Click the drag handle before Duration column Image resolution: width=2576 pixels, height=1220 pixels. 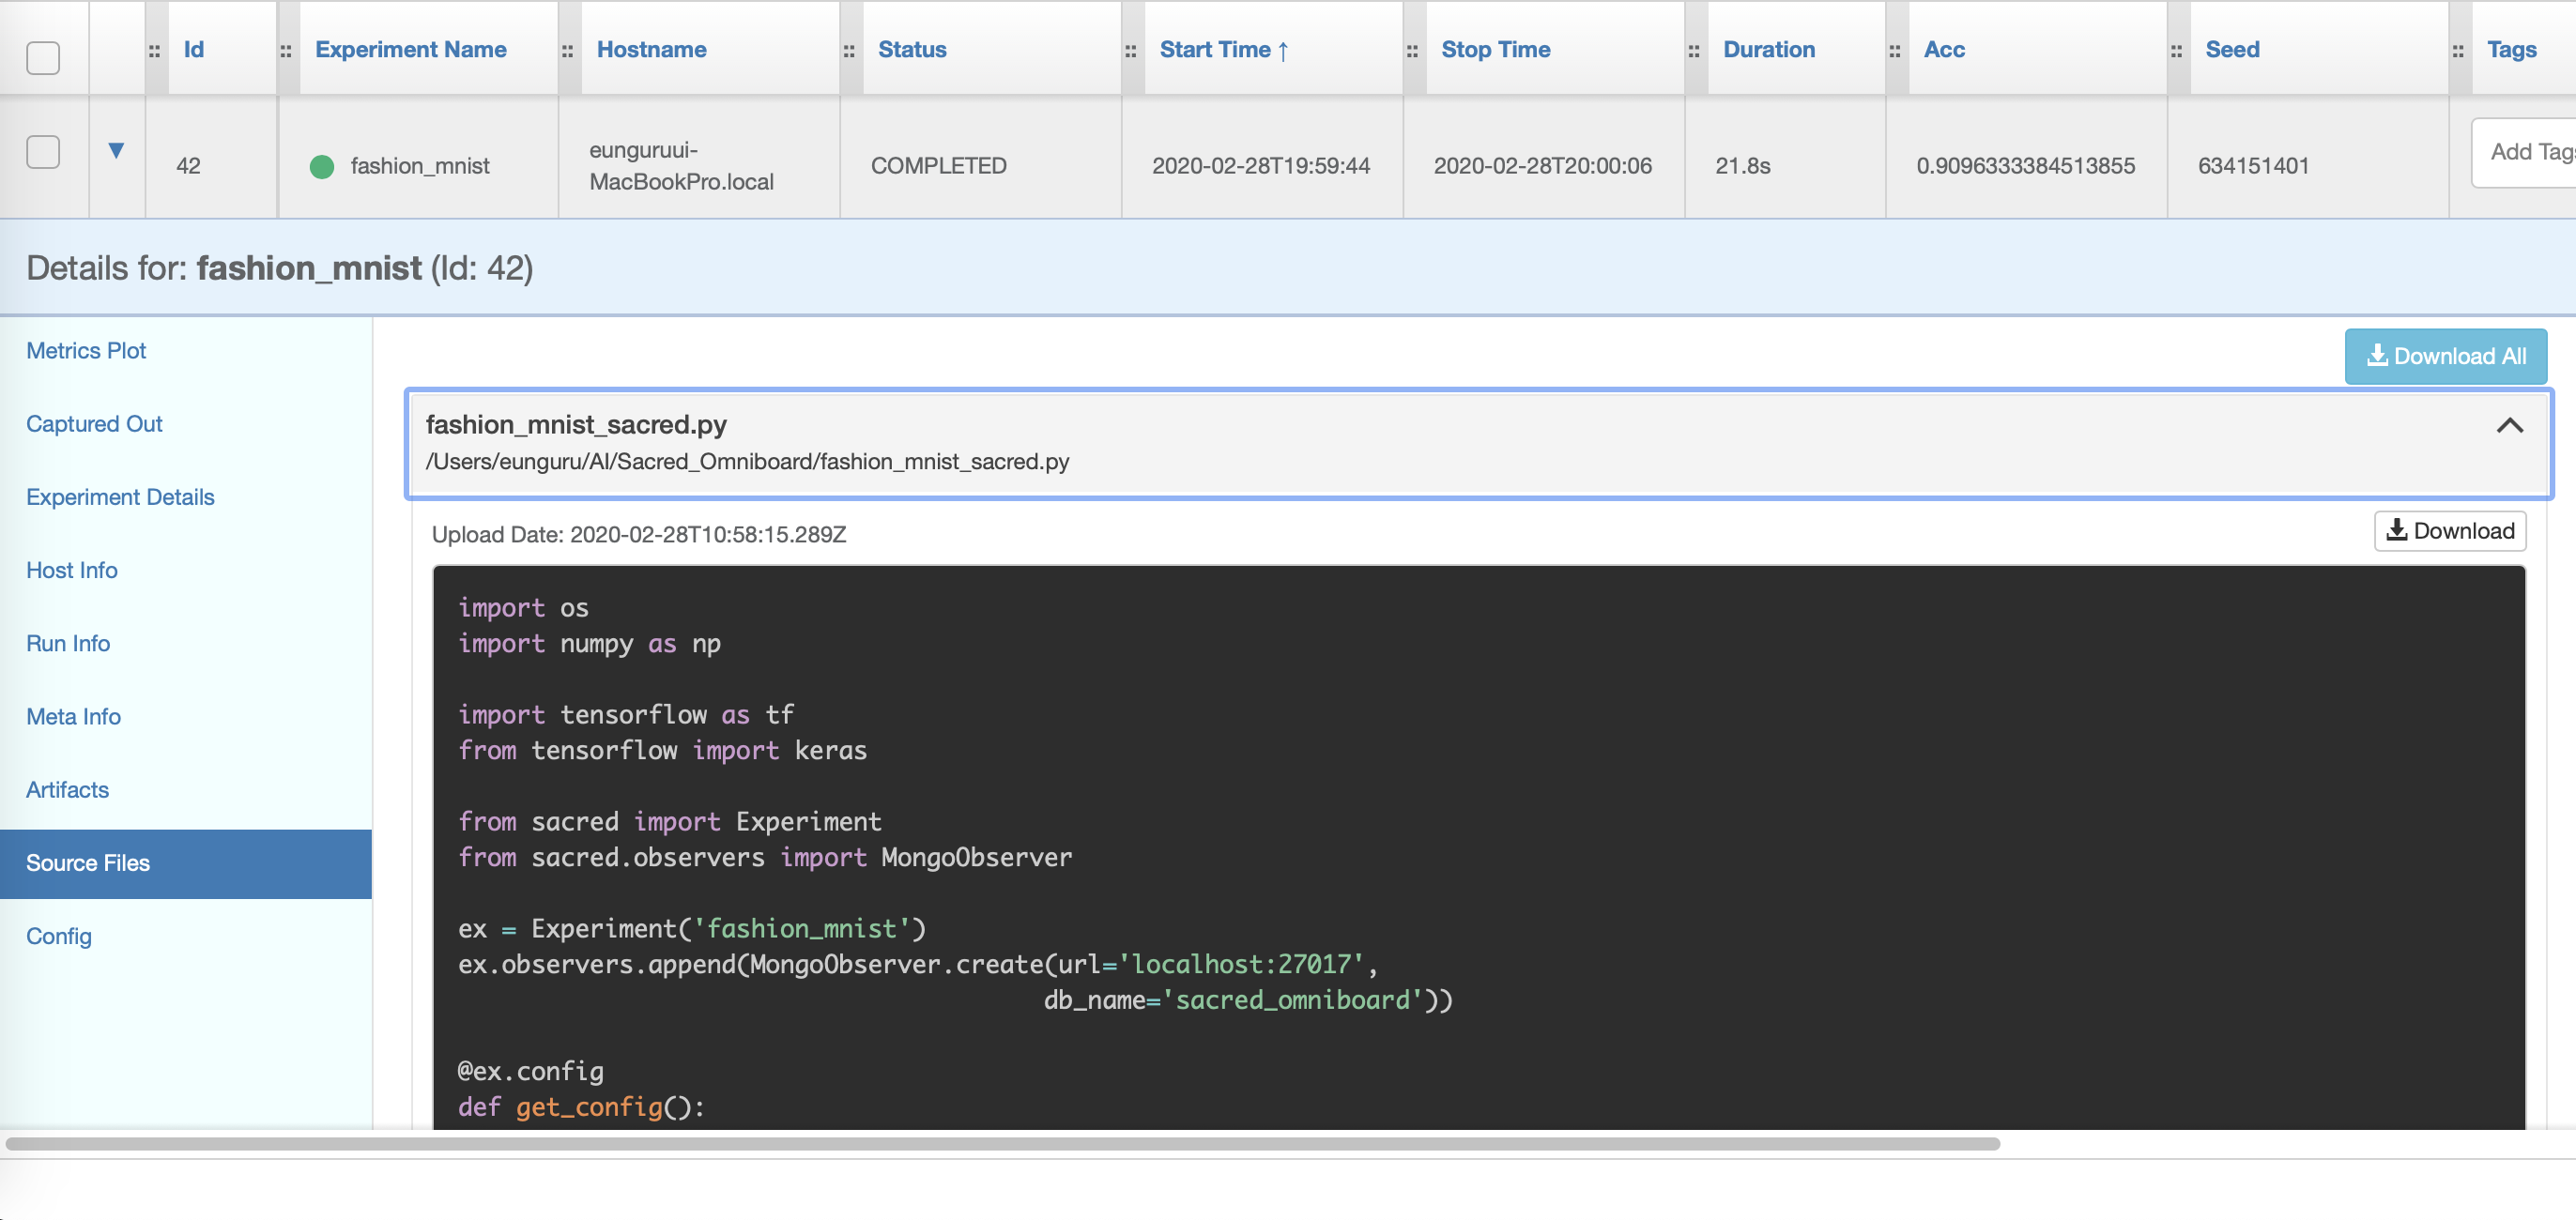click(x=1694, y=51)
